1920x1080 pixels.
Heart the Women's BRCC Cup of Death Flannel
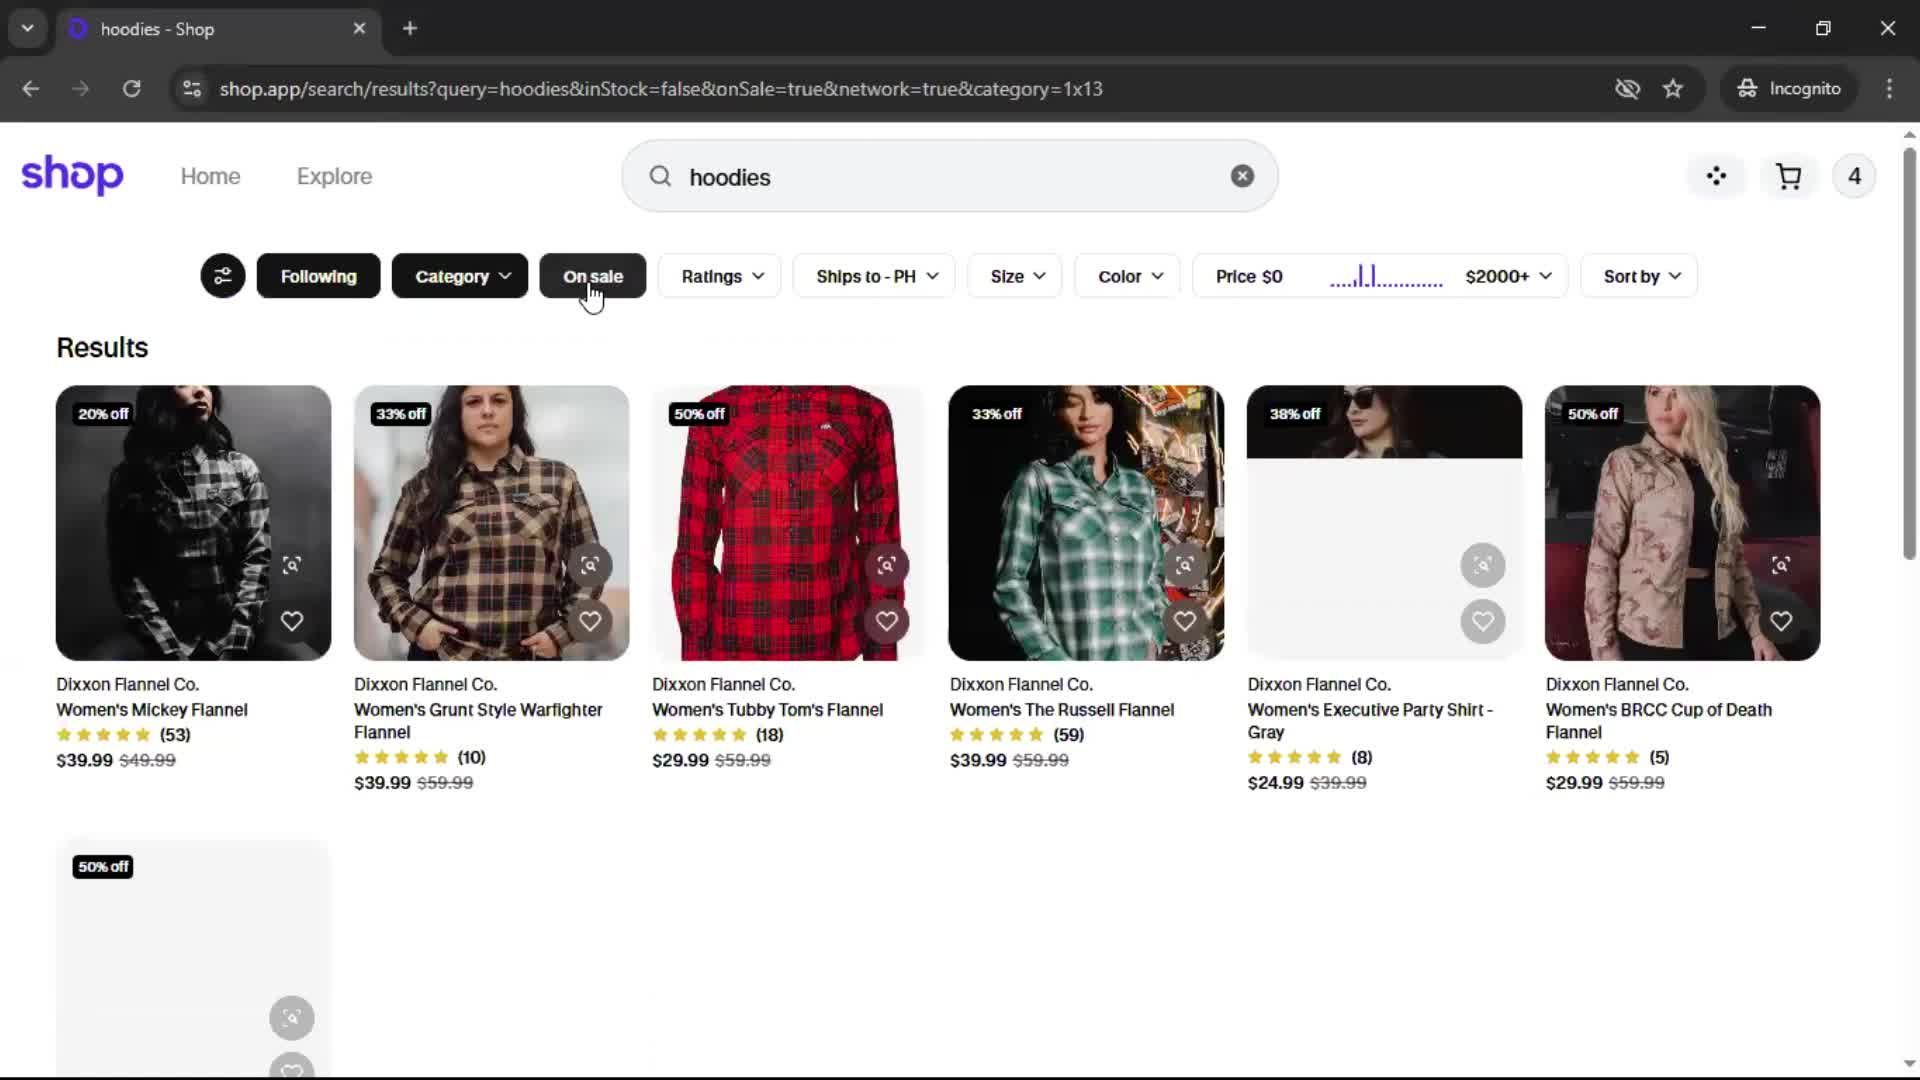pos(1780,621)
